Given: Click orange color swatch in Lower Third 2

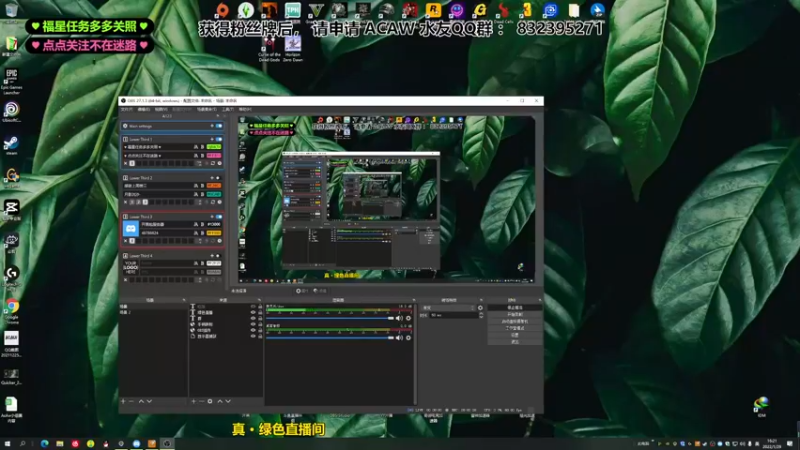Looking at the screenshot, I should [x=214, y=186].
